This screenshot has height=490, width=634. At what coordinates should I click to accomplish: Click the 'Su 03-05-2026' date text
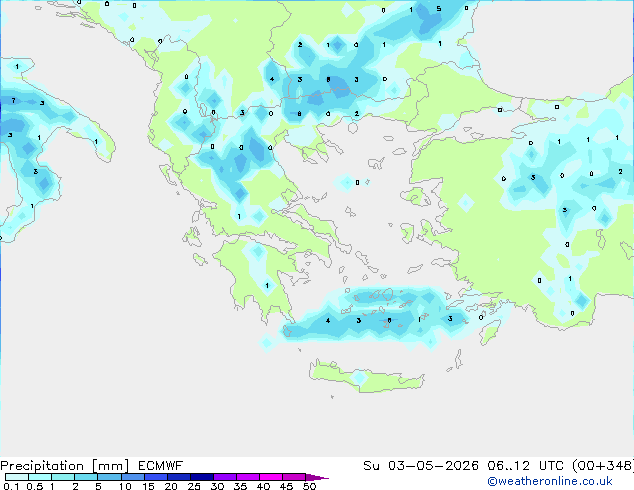(421, 466)
